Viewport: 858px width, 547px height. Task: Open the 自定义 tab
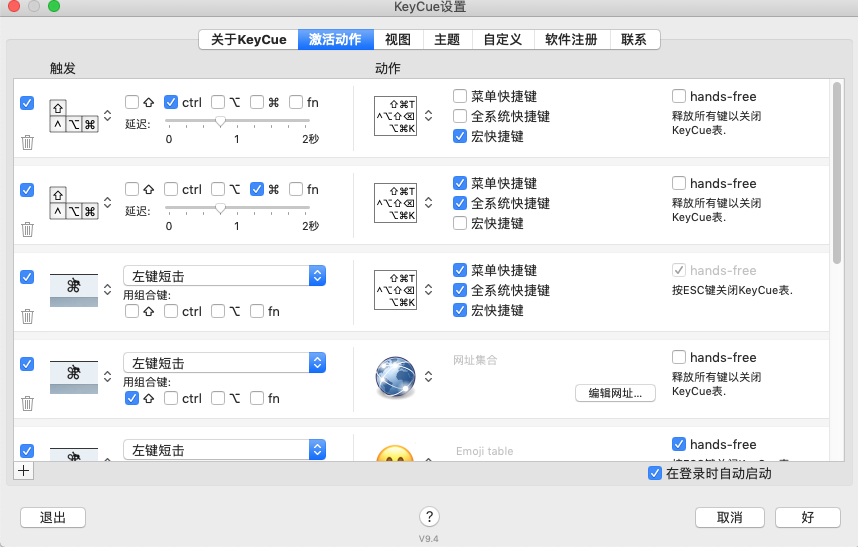tap(503, 40)
